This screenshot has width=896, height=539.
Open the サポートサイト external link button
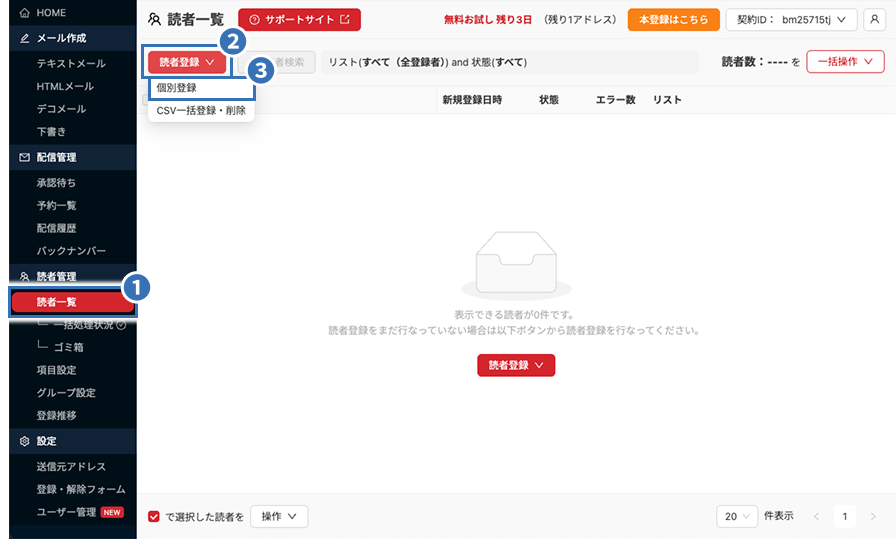pyautogui.click(x=299, y=19)
